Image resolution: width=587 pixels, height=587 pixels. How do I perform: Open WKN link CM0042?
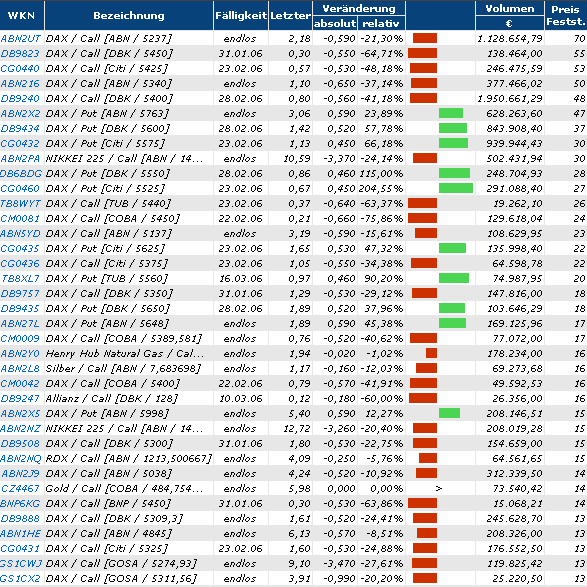tap(20, 383)
